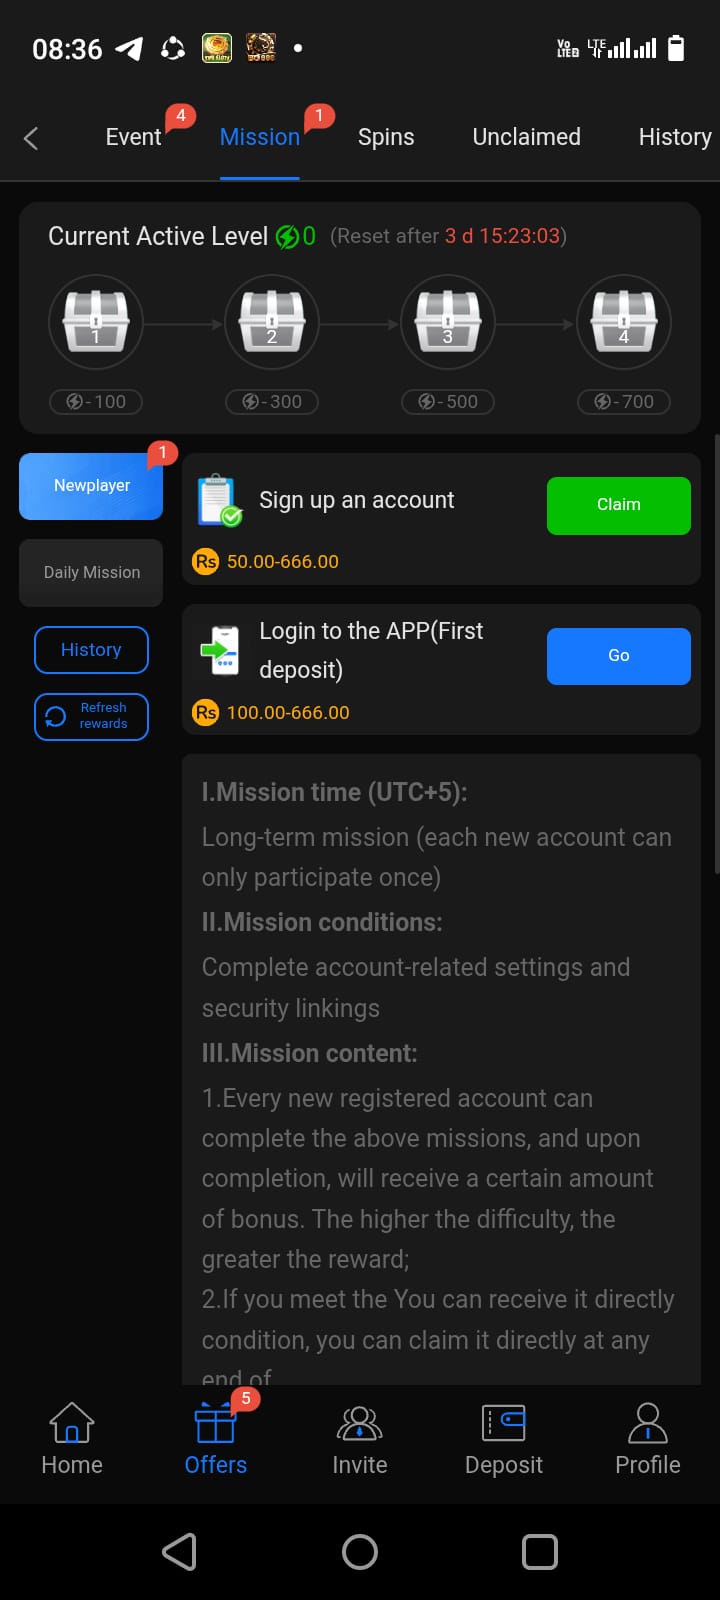Click the Refresh rewards button
The height and width of the screenshot is (1600, 720).
coord(91,717)
